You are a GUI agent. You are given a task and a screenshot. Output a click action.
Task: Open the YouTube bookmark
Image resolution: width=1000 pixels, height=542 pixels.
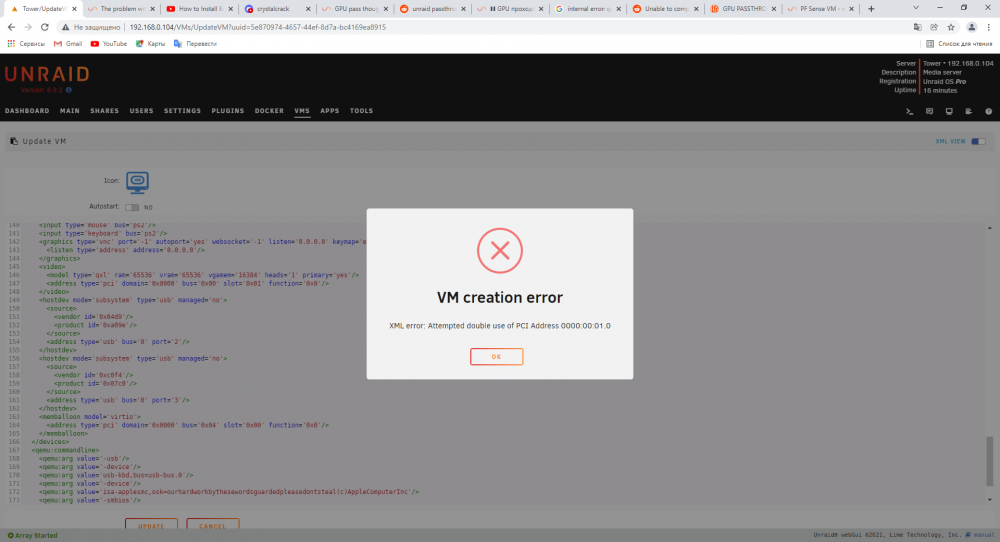click(108, 44)
